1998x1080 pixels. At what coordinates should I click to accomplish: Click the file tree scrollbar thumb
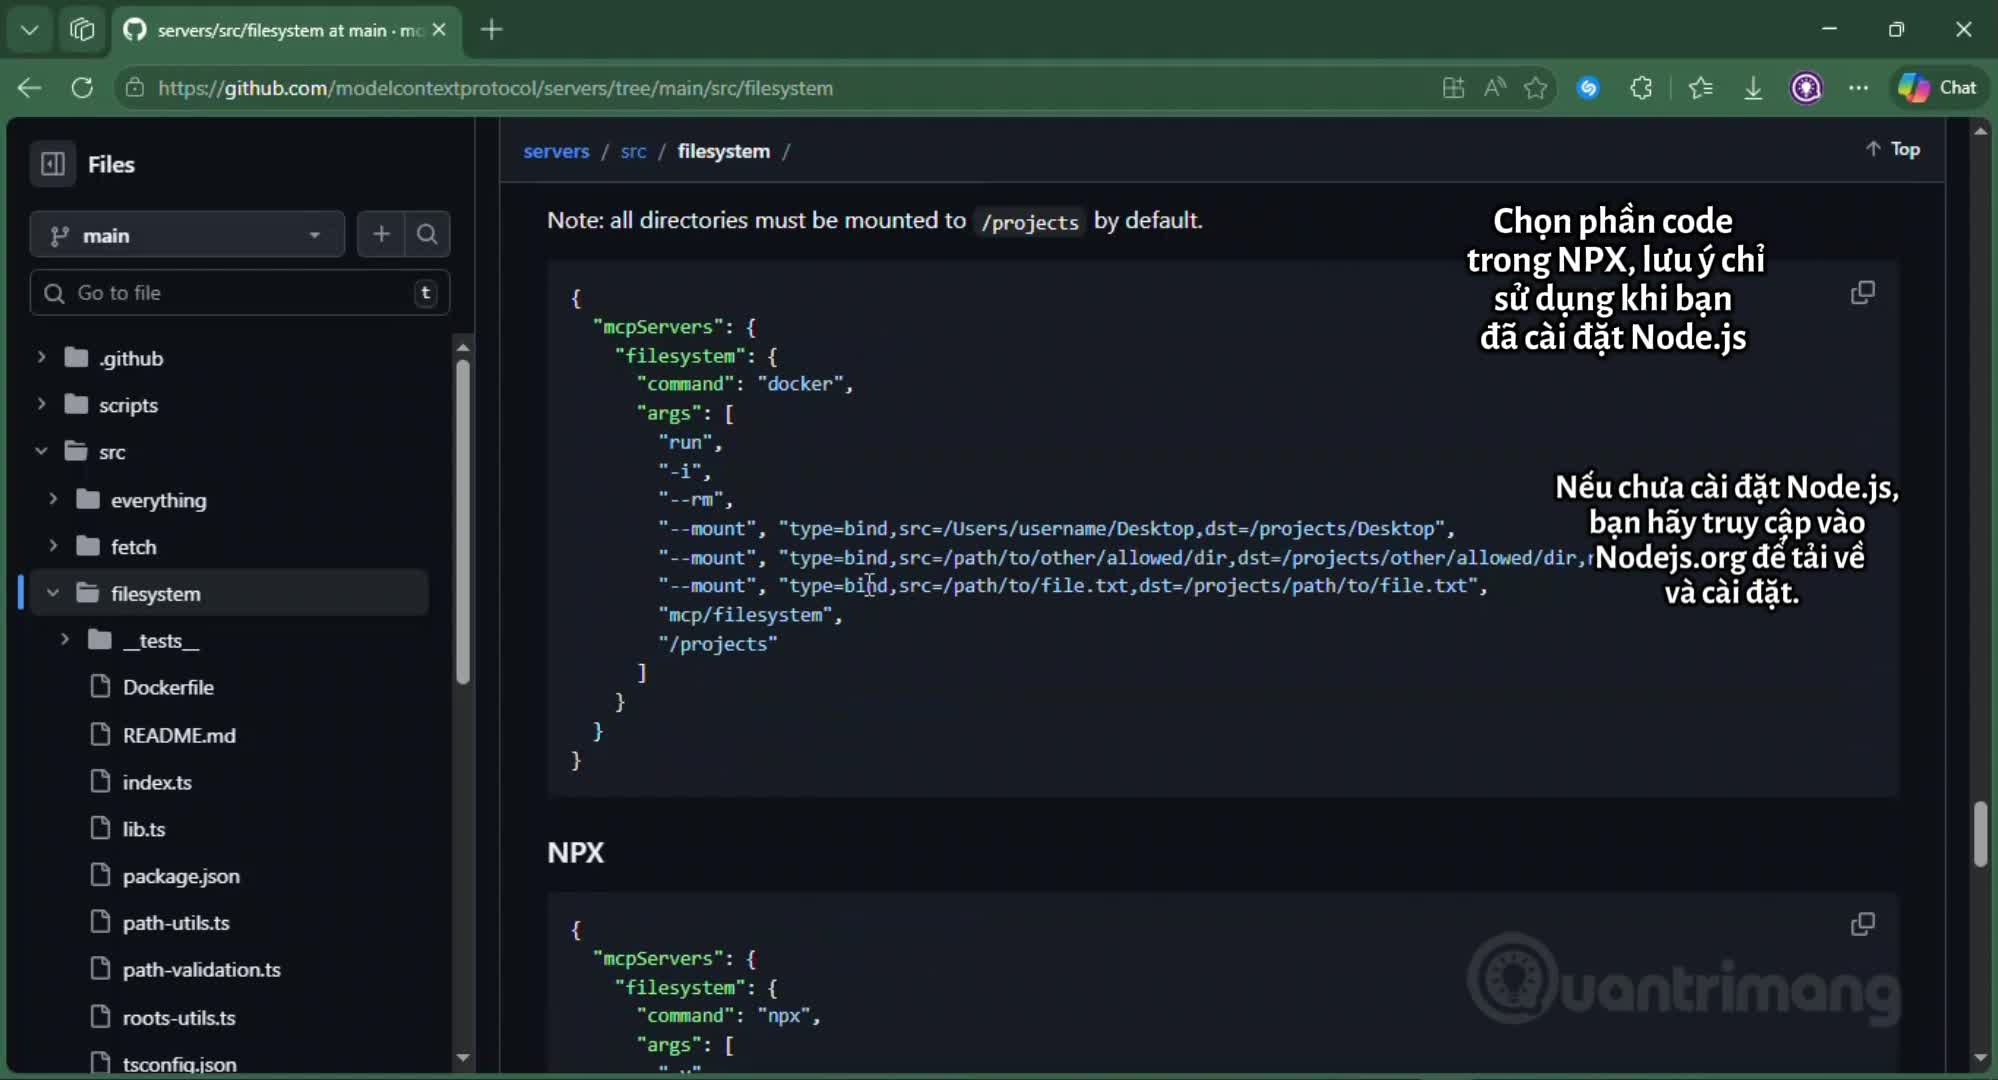click(x=462, y=520)
